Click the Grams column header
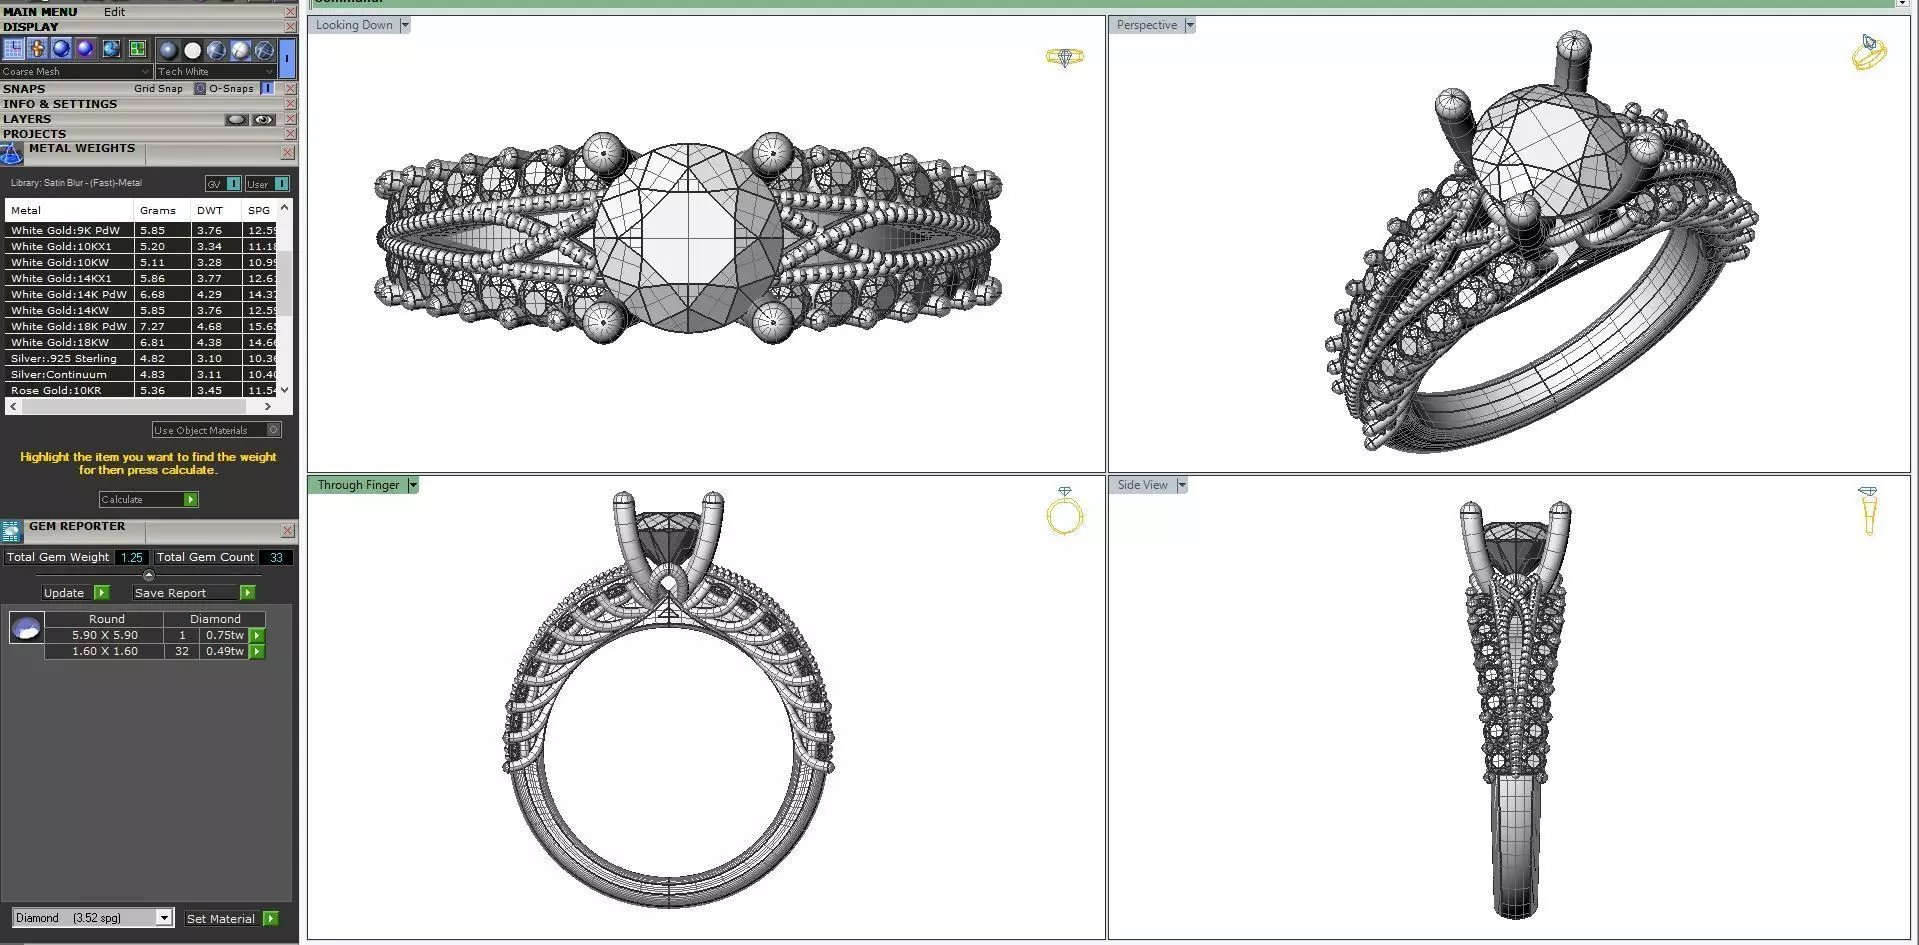Screen dimensions: 1919x945 pyautogui.click(x=162, y=210)
